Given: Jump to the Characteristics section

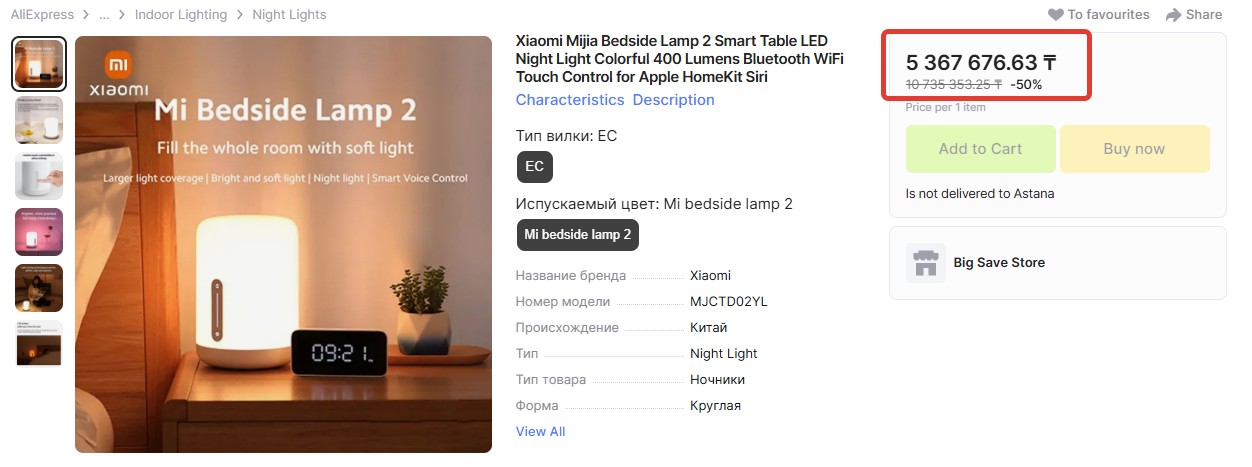Looking at the screenshot, I should click(x=569, y=100).
